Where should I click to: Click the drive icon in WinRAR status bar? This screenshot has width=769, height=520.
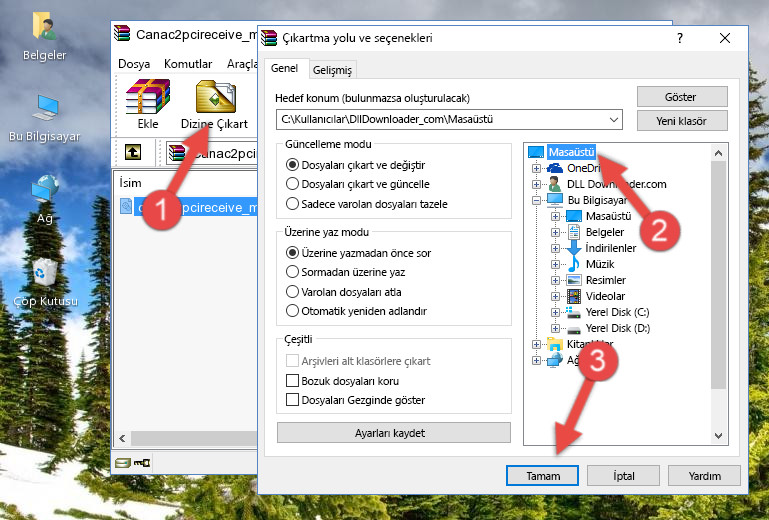[123, 462]
